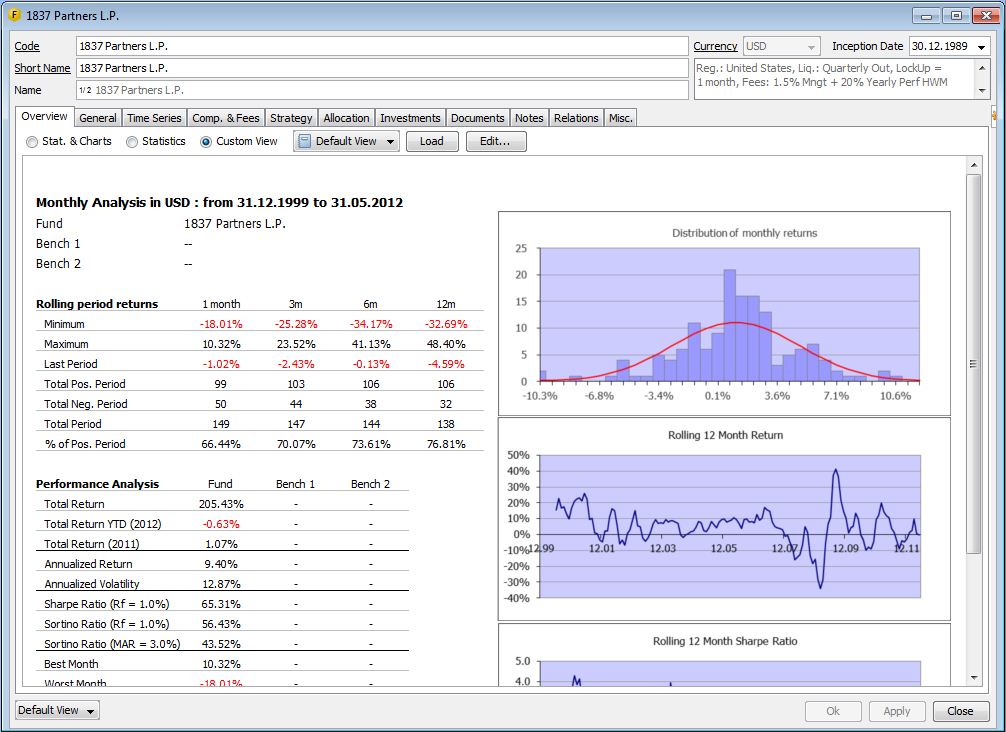Open the Investments tab
Image resolution: width=1006 pixels, height=732 pixels.
tap(410, 118)
